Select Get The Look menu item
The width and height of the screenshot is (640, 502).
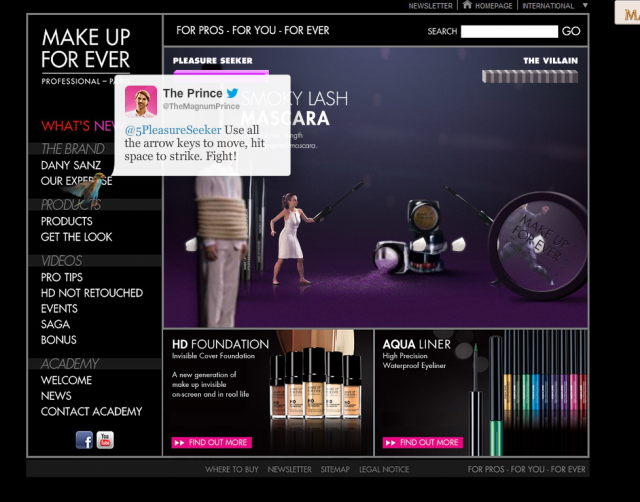click(77, 237)
